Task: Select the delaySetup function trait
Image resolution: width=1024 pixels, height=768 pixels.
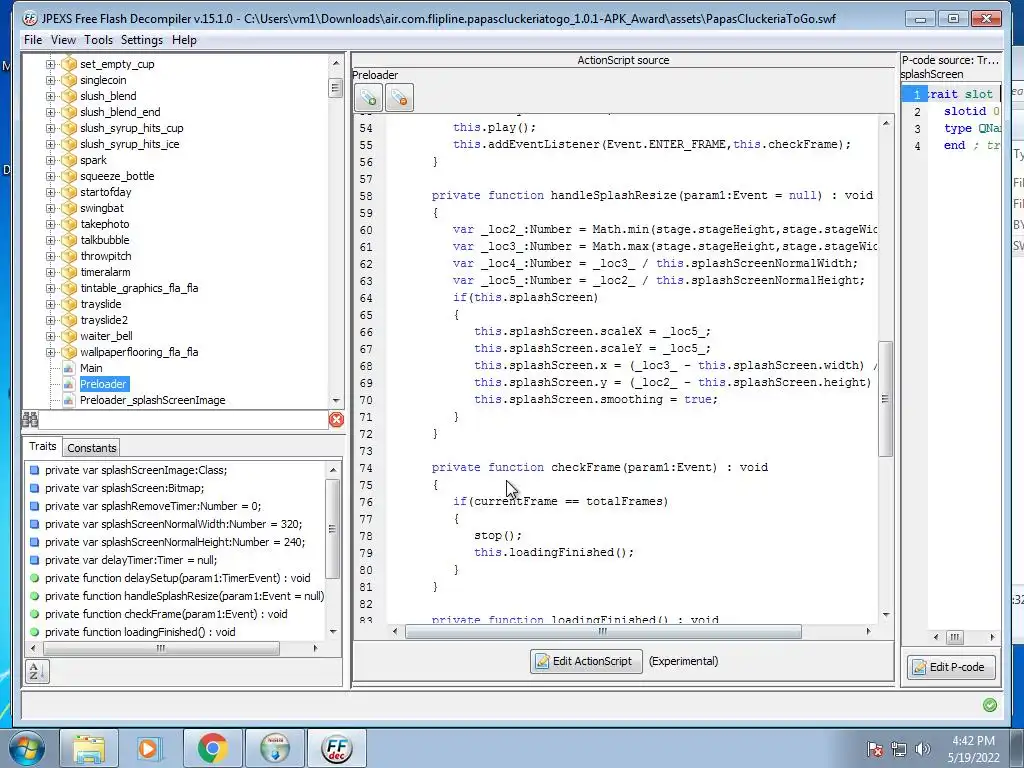Action: [x=178, y=578]
